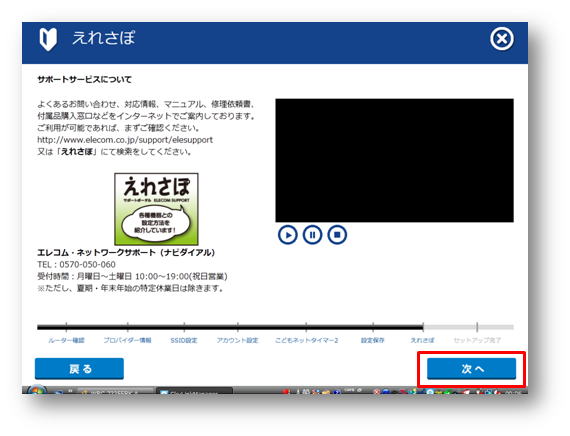This screenshot has height=436, width=570.
Task: Select the 設定保存 step
Action: point(373,340)
